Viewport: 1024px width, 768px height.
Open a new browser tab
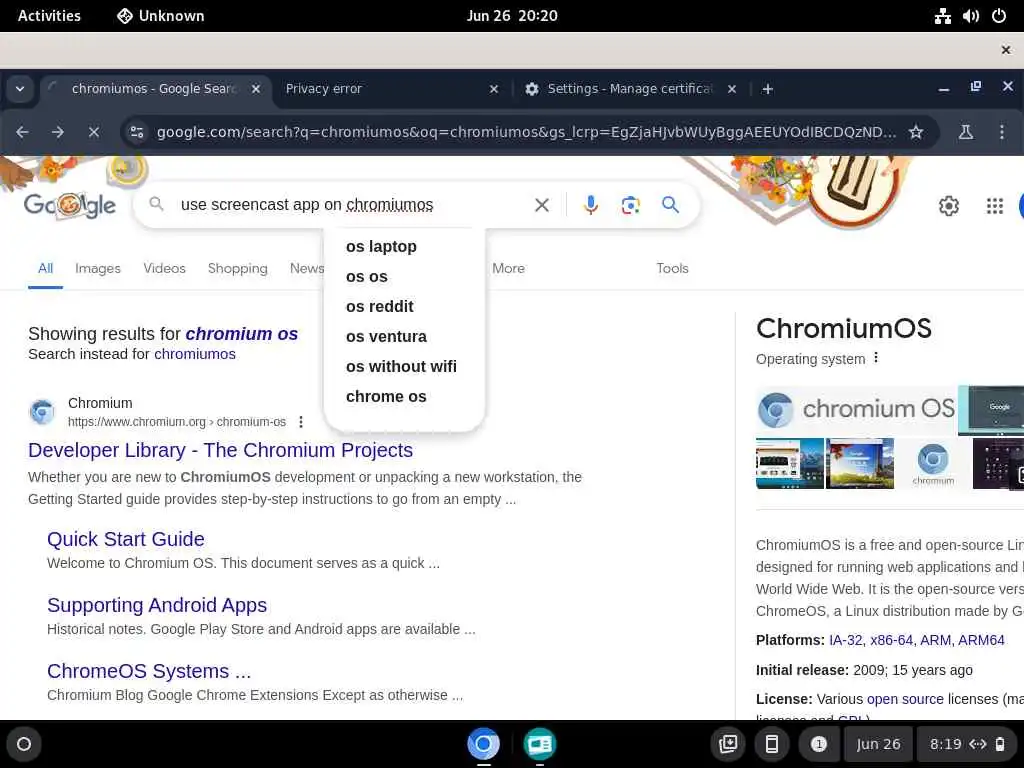coord(768,89)
